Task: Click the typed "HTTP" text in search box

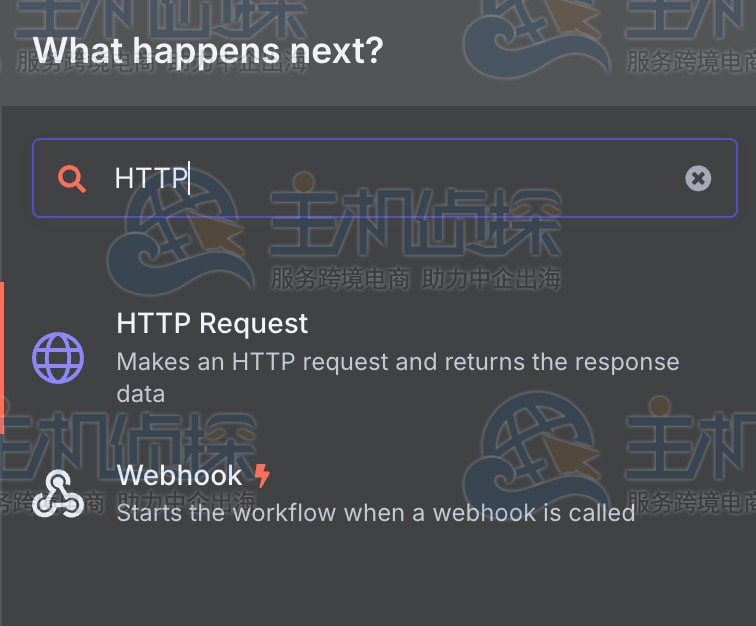Action: pos(150,179)
